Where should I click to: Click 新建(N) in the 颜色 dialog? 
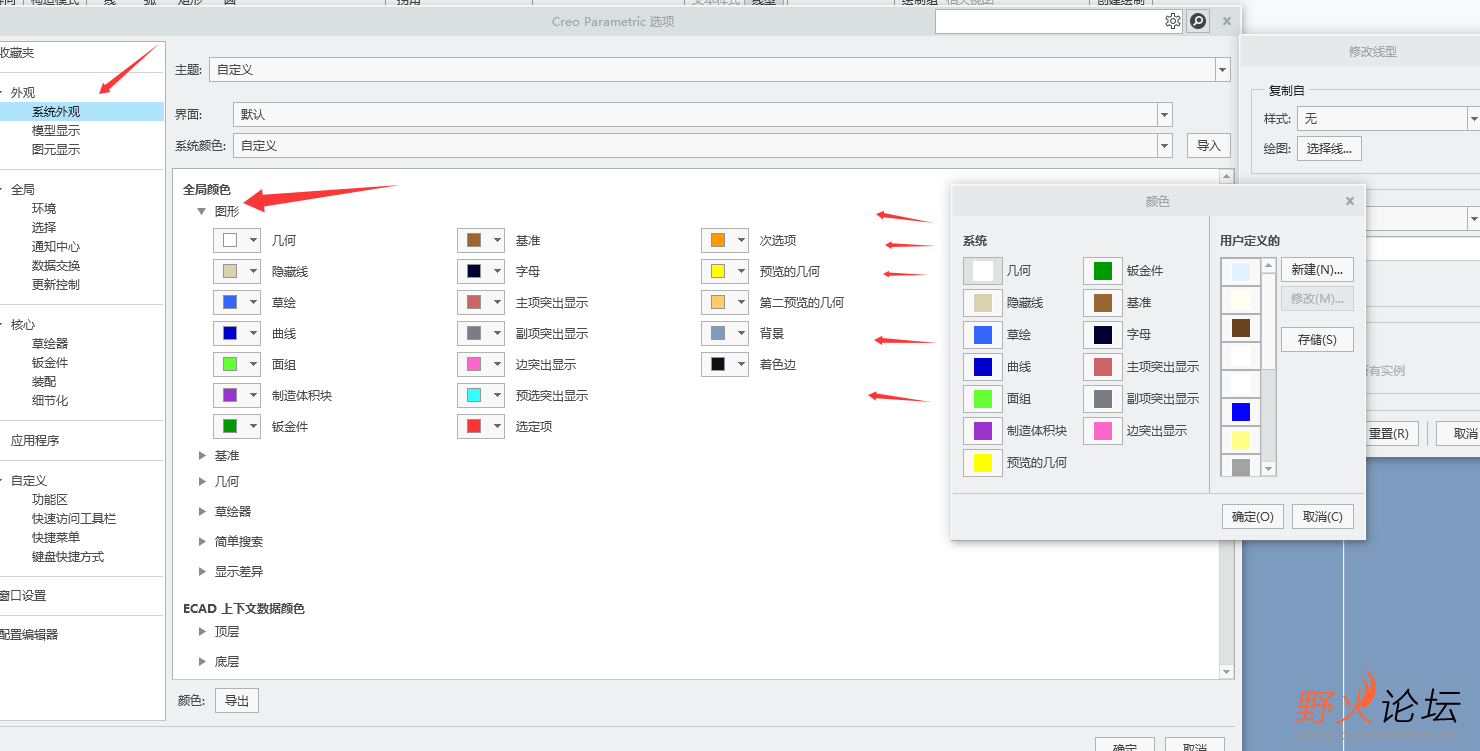tap(1316, 269)
